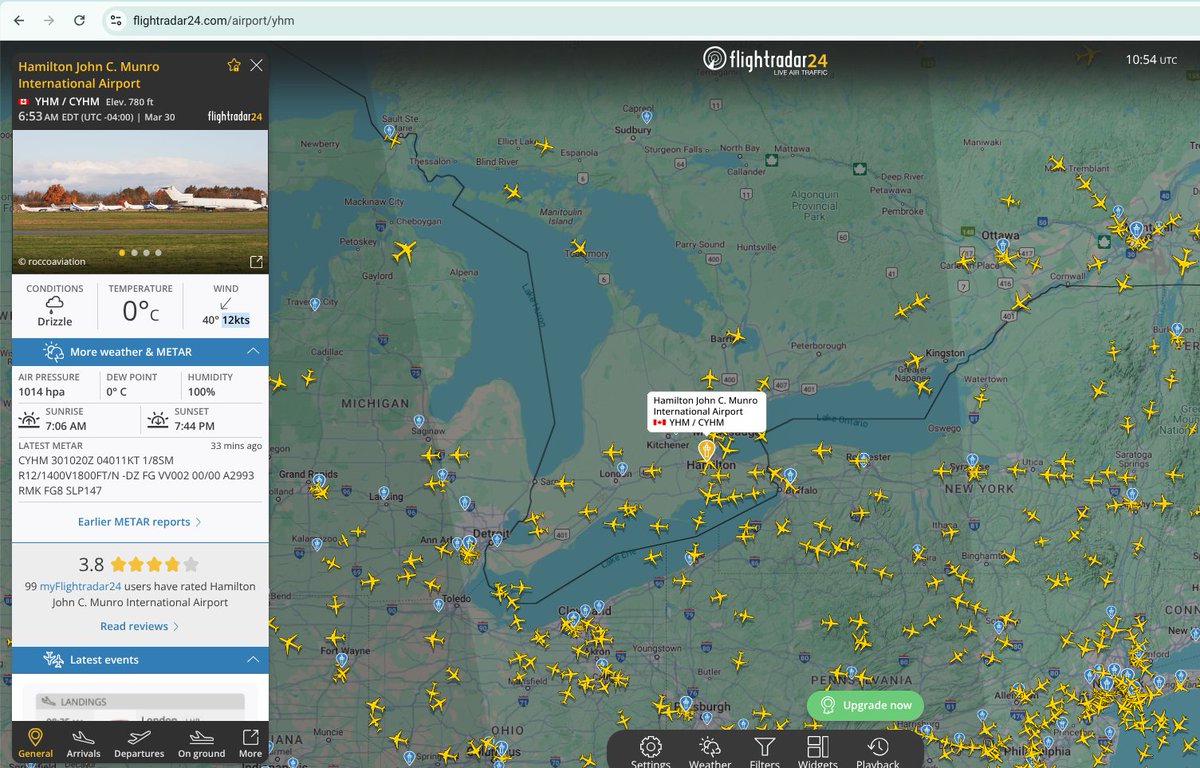1200x768 pixels.
Task: Click the browser forward arrow
Action: tap(49, 20)
